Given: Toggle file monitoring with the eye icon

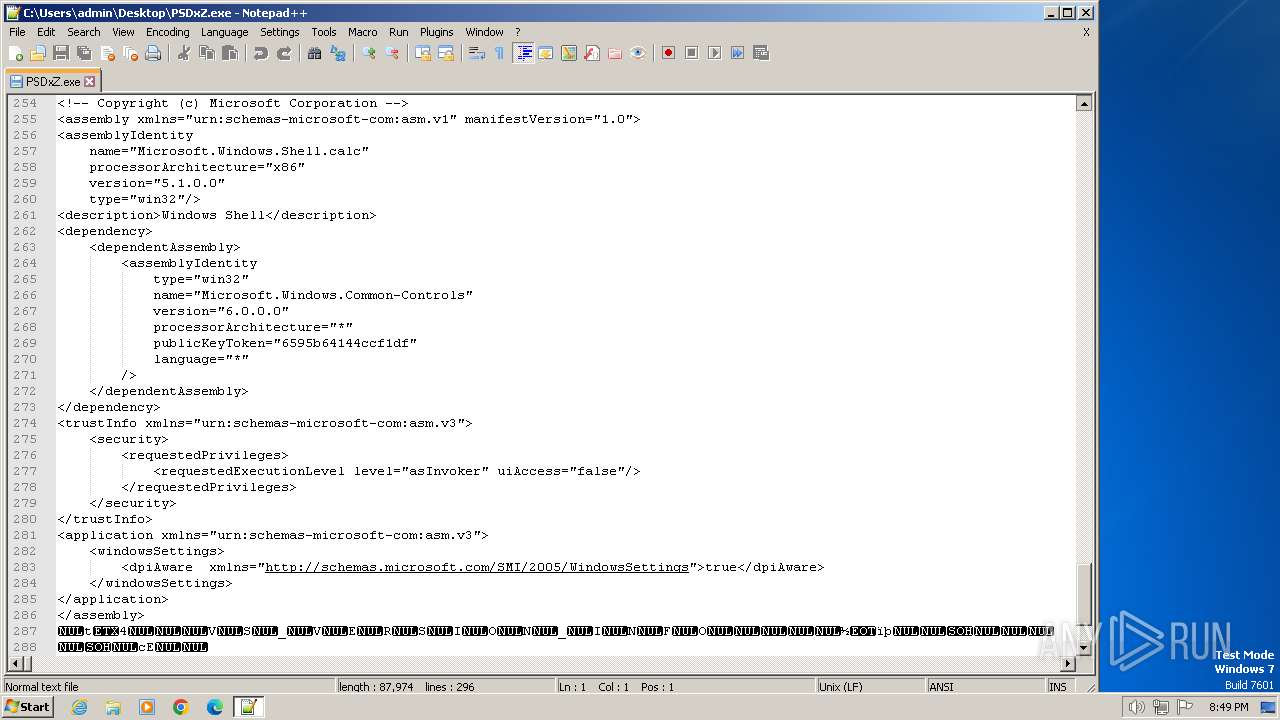Looking at the screenshot, I should tap(637, 53).
